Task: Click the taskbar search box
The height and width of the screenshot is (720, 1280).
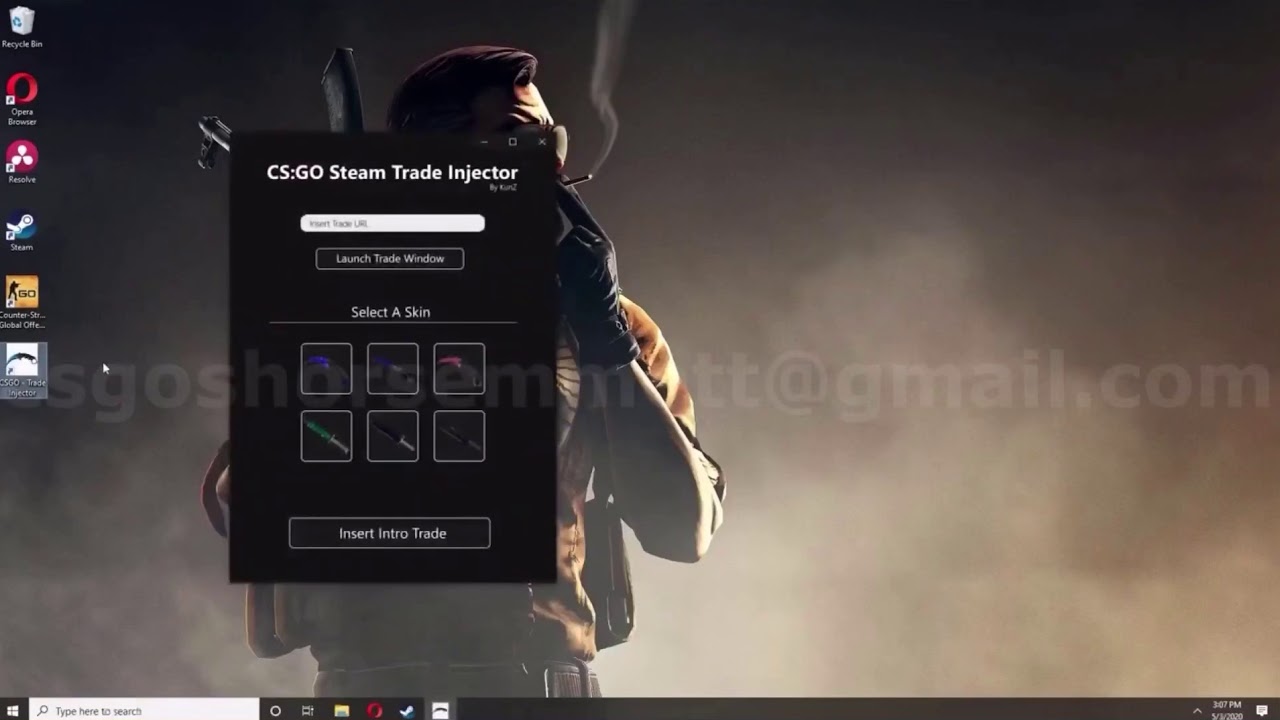Action: coord(144,711)
